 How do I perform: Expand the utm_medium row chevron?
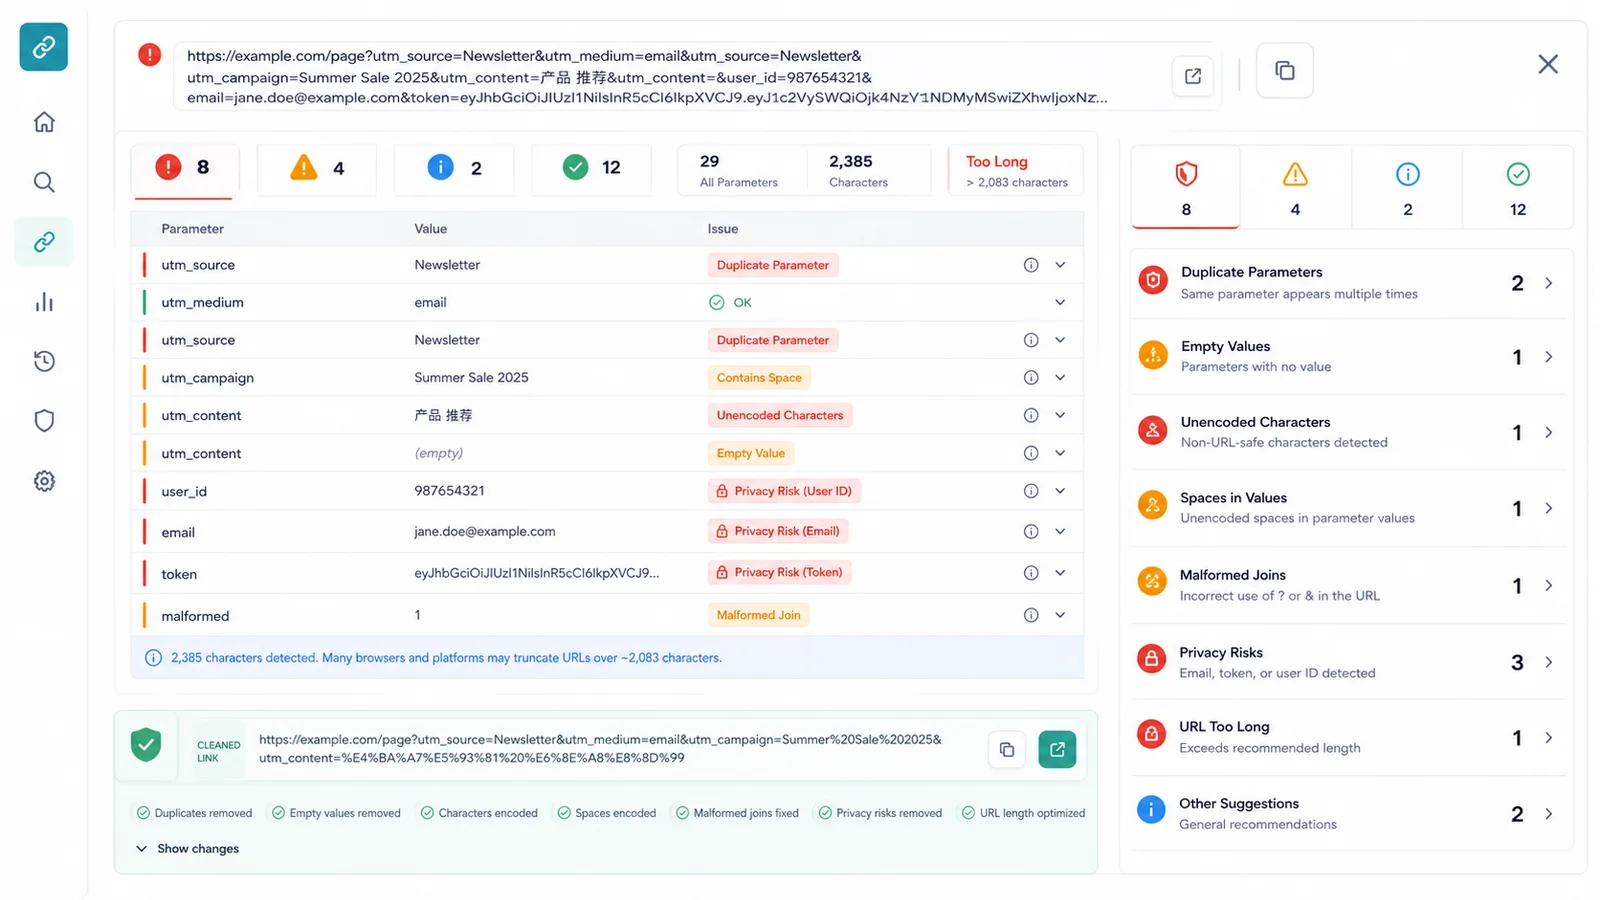pyautogui.click(x=1060, y=302)
